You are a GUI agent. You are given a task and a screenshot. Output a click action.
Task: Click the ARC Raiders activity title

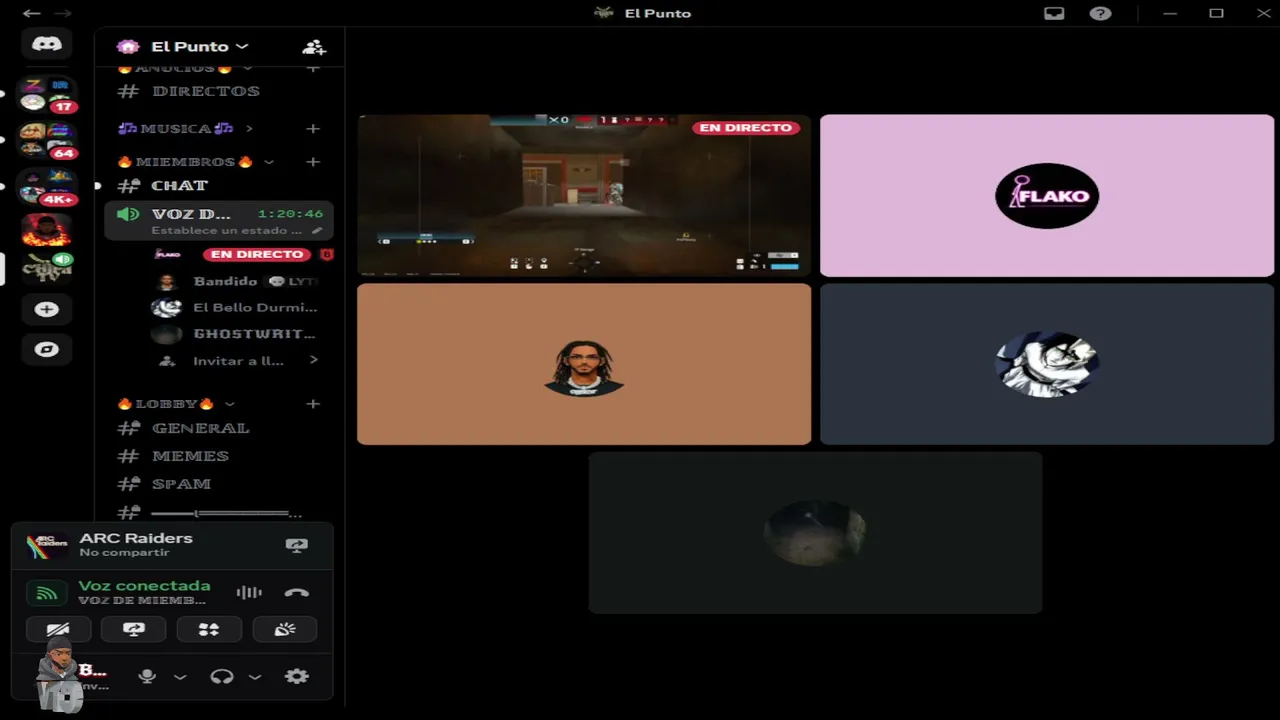point(136,538)
